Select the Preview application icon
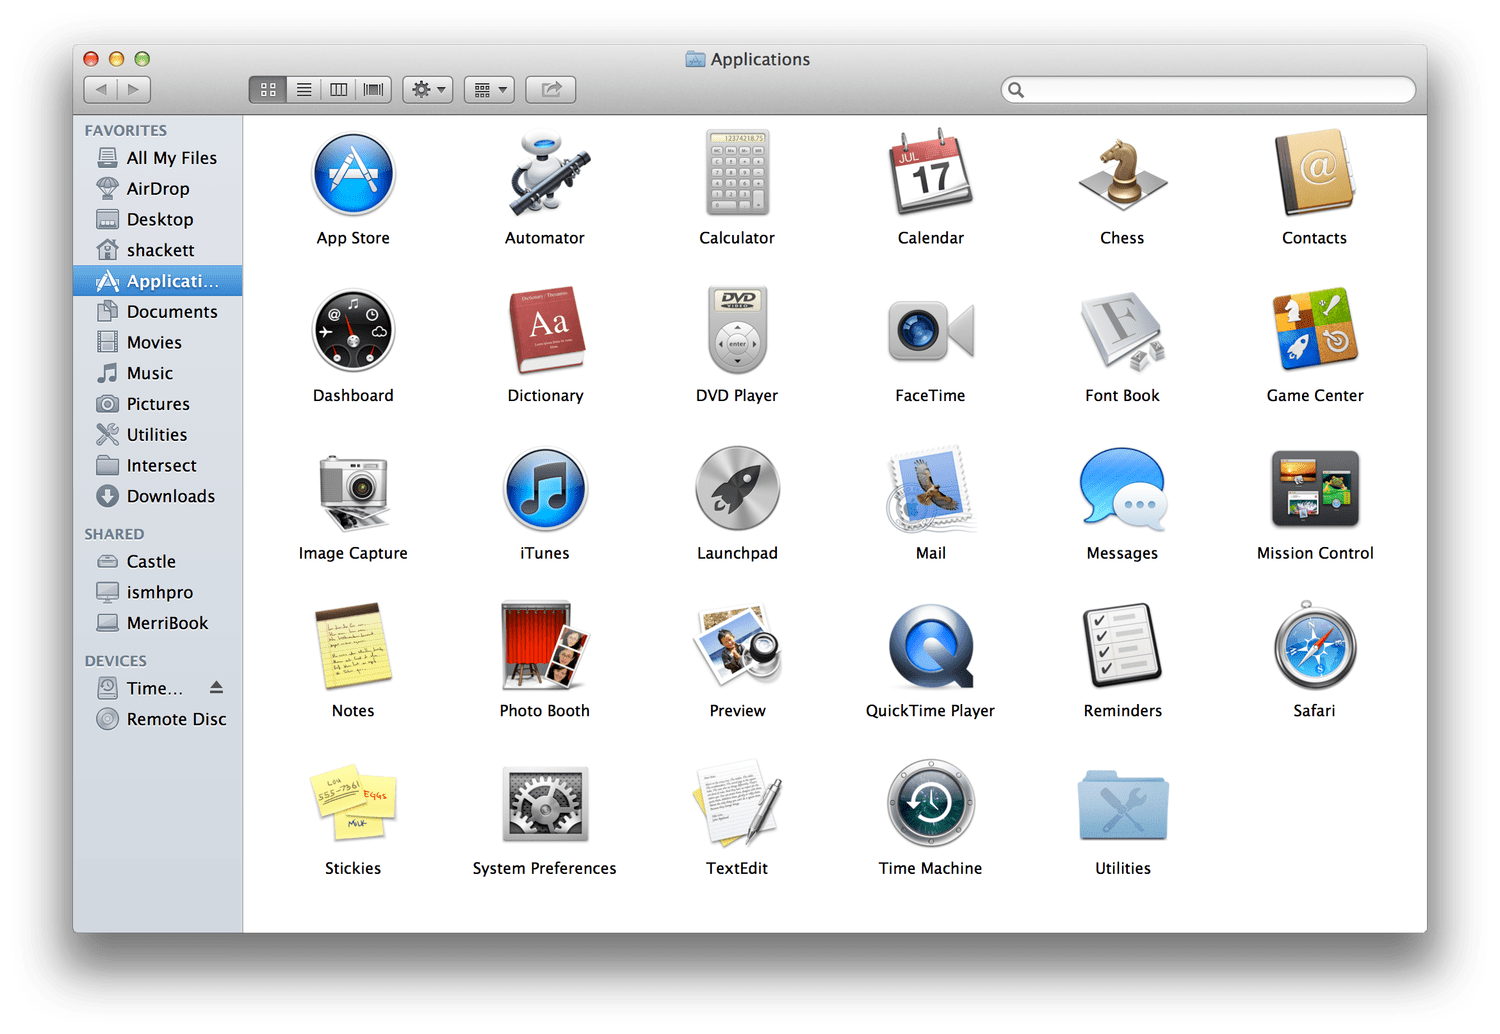 (x=737, y=646)
